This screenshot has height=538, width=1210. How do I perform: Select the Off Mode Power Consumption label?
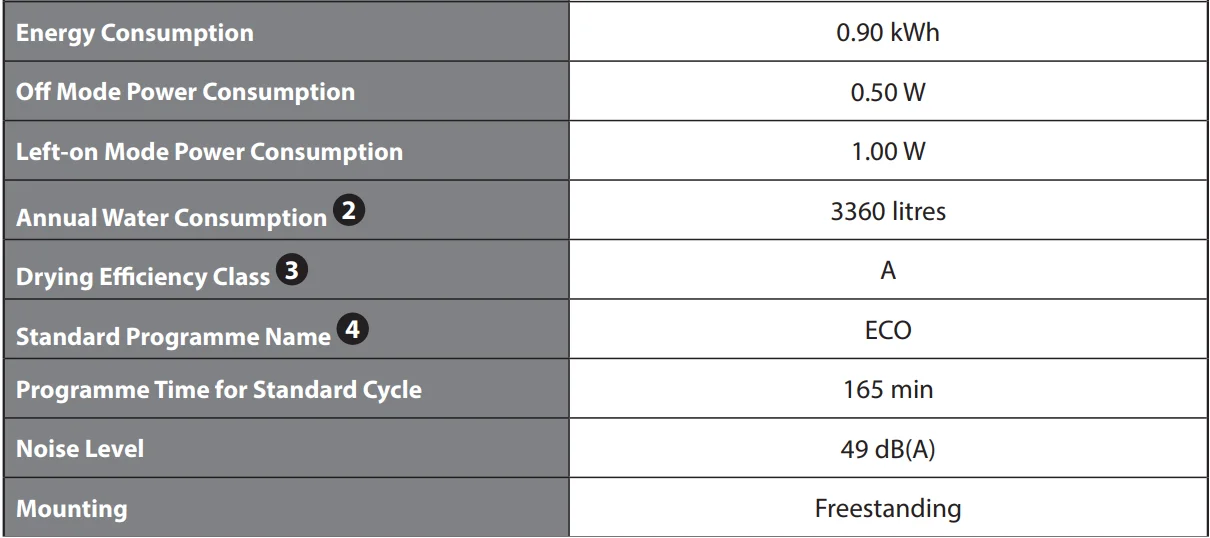coord(186,92)
